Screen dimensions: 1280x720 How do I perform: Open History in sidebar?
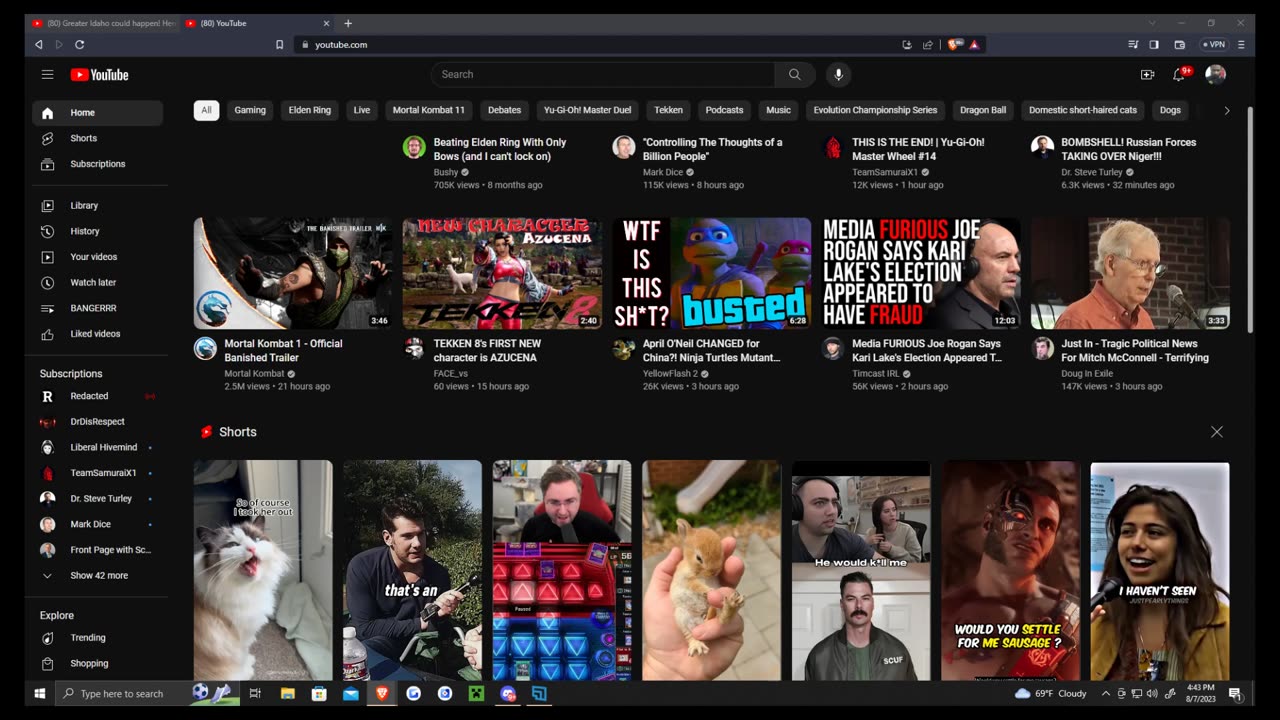pos(98,231)
